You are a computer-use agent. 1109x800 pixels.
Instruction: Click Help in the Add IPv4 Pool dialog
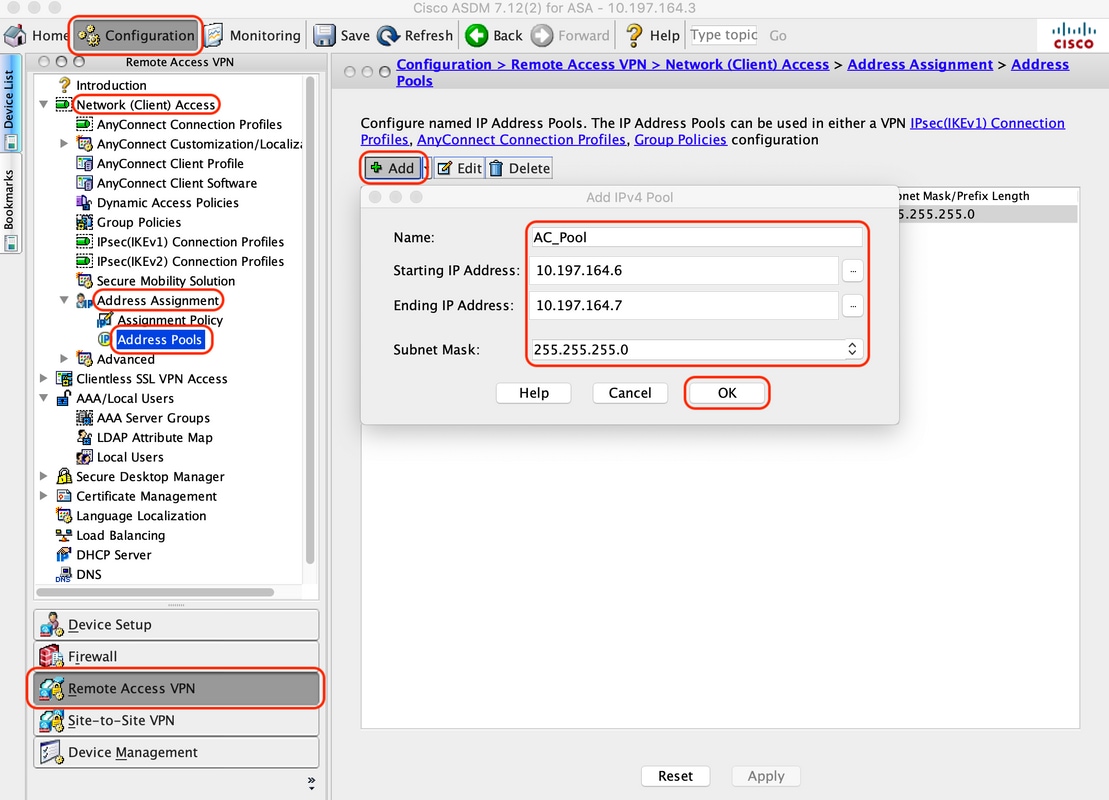coord(533,393)
